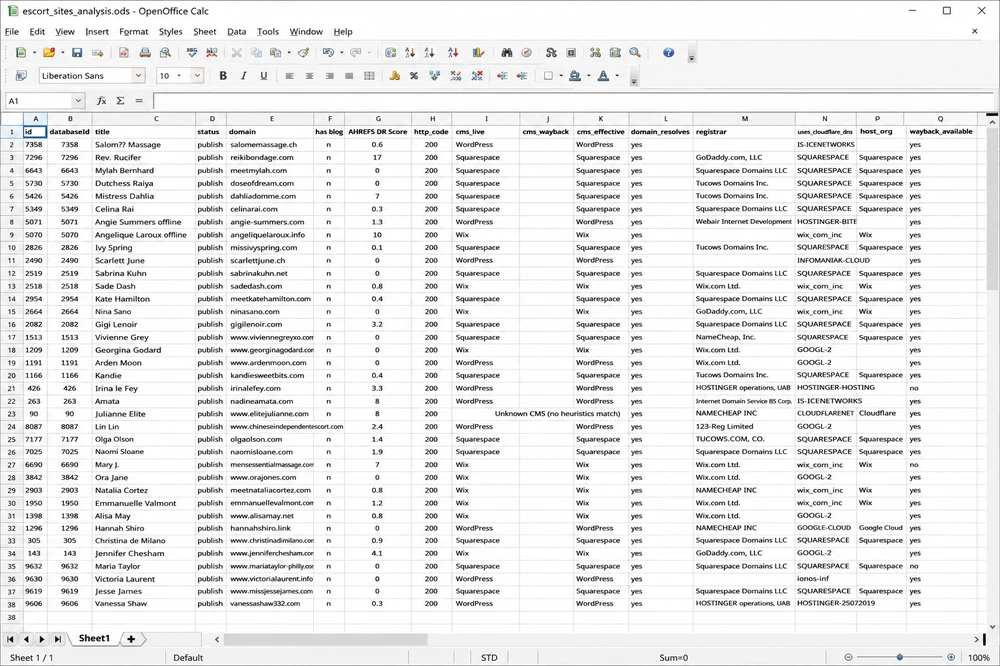Toggle AutoSpellcheck icon
This screenshot has width=1000, height=666.
211,53
